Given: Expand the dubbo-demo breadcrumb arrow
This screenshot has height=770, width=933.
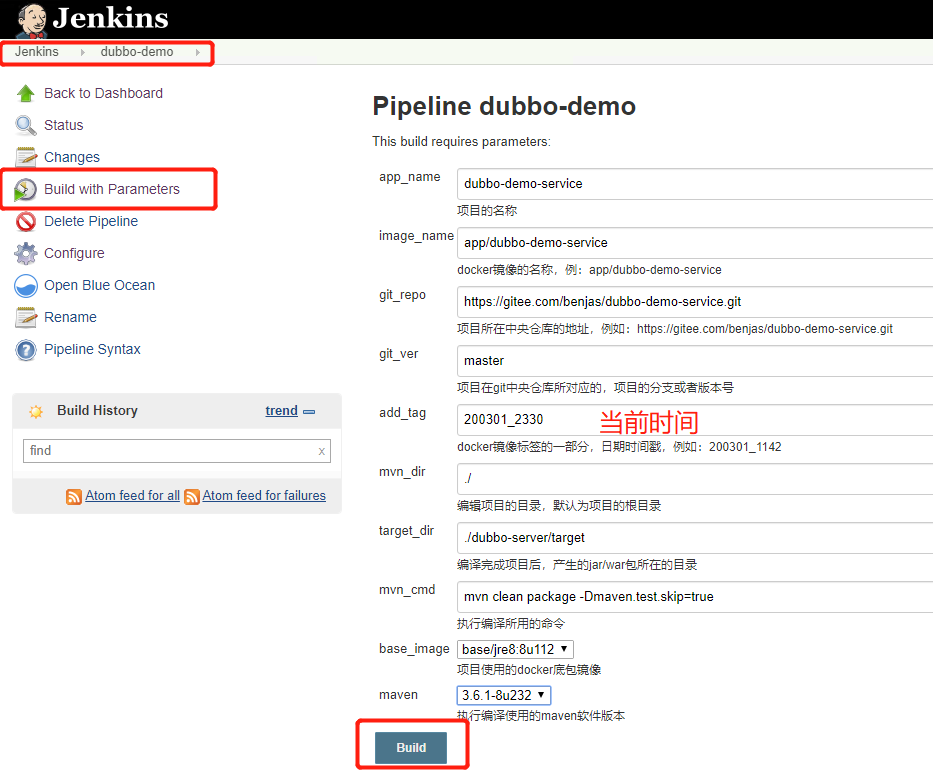Looking at the screenshot, I should point(197,52).
